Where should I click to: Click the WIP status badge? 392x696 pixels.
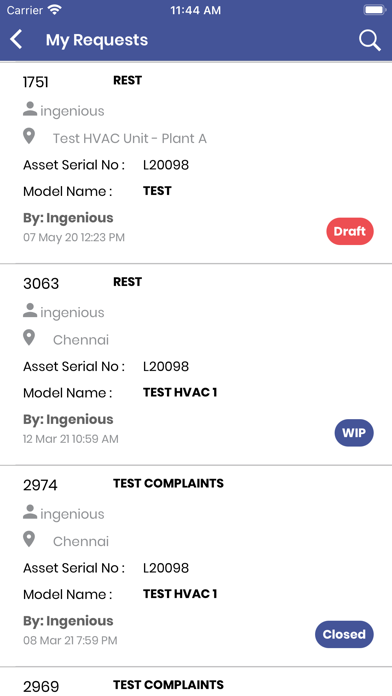click(x=354, y=433)
